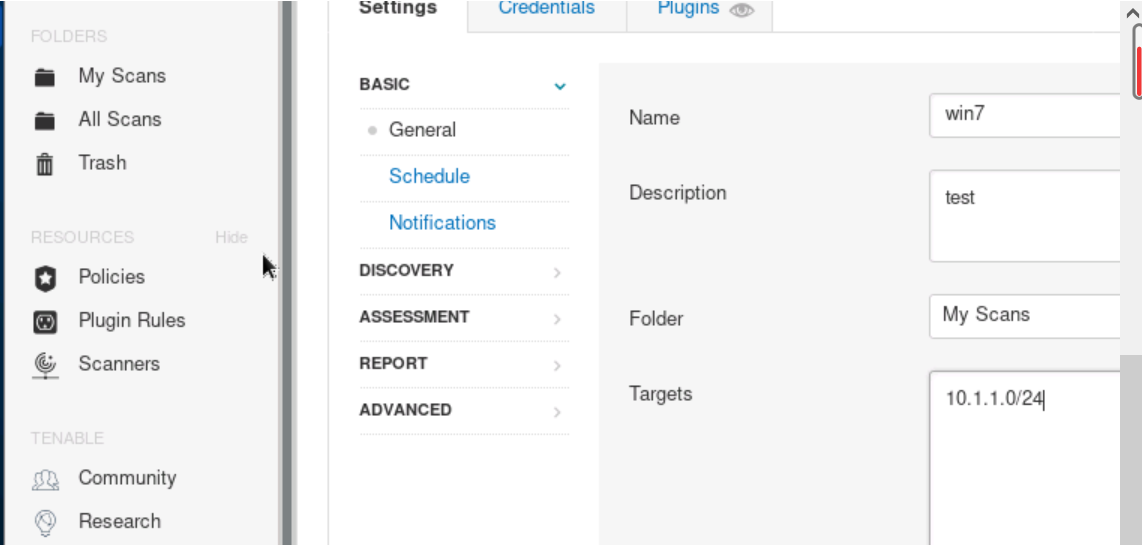Open the Trash bin icon
The image size is (1142, 545).
coord(45,164)
